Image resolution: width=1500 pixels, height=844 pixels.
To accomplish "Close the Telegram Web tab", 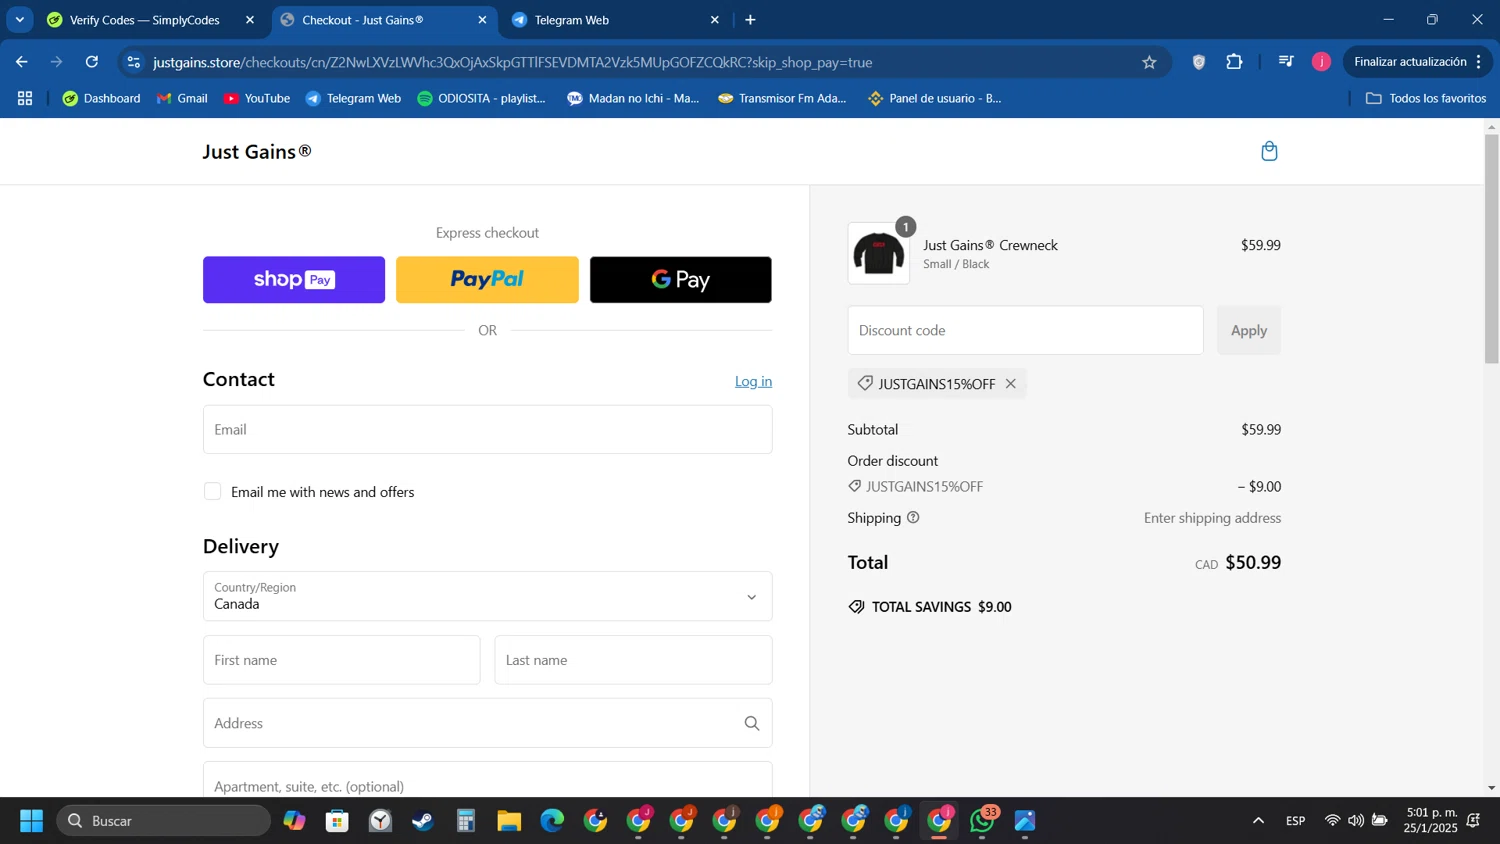I will coord(714,20).
